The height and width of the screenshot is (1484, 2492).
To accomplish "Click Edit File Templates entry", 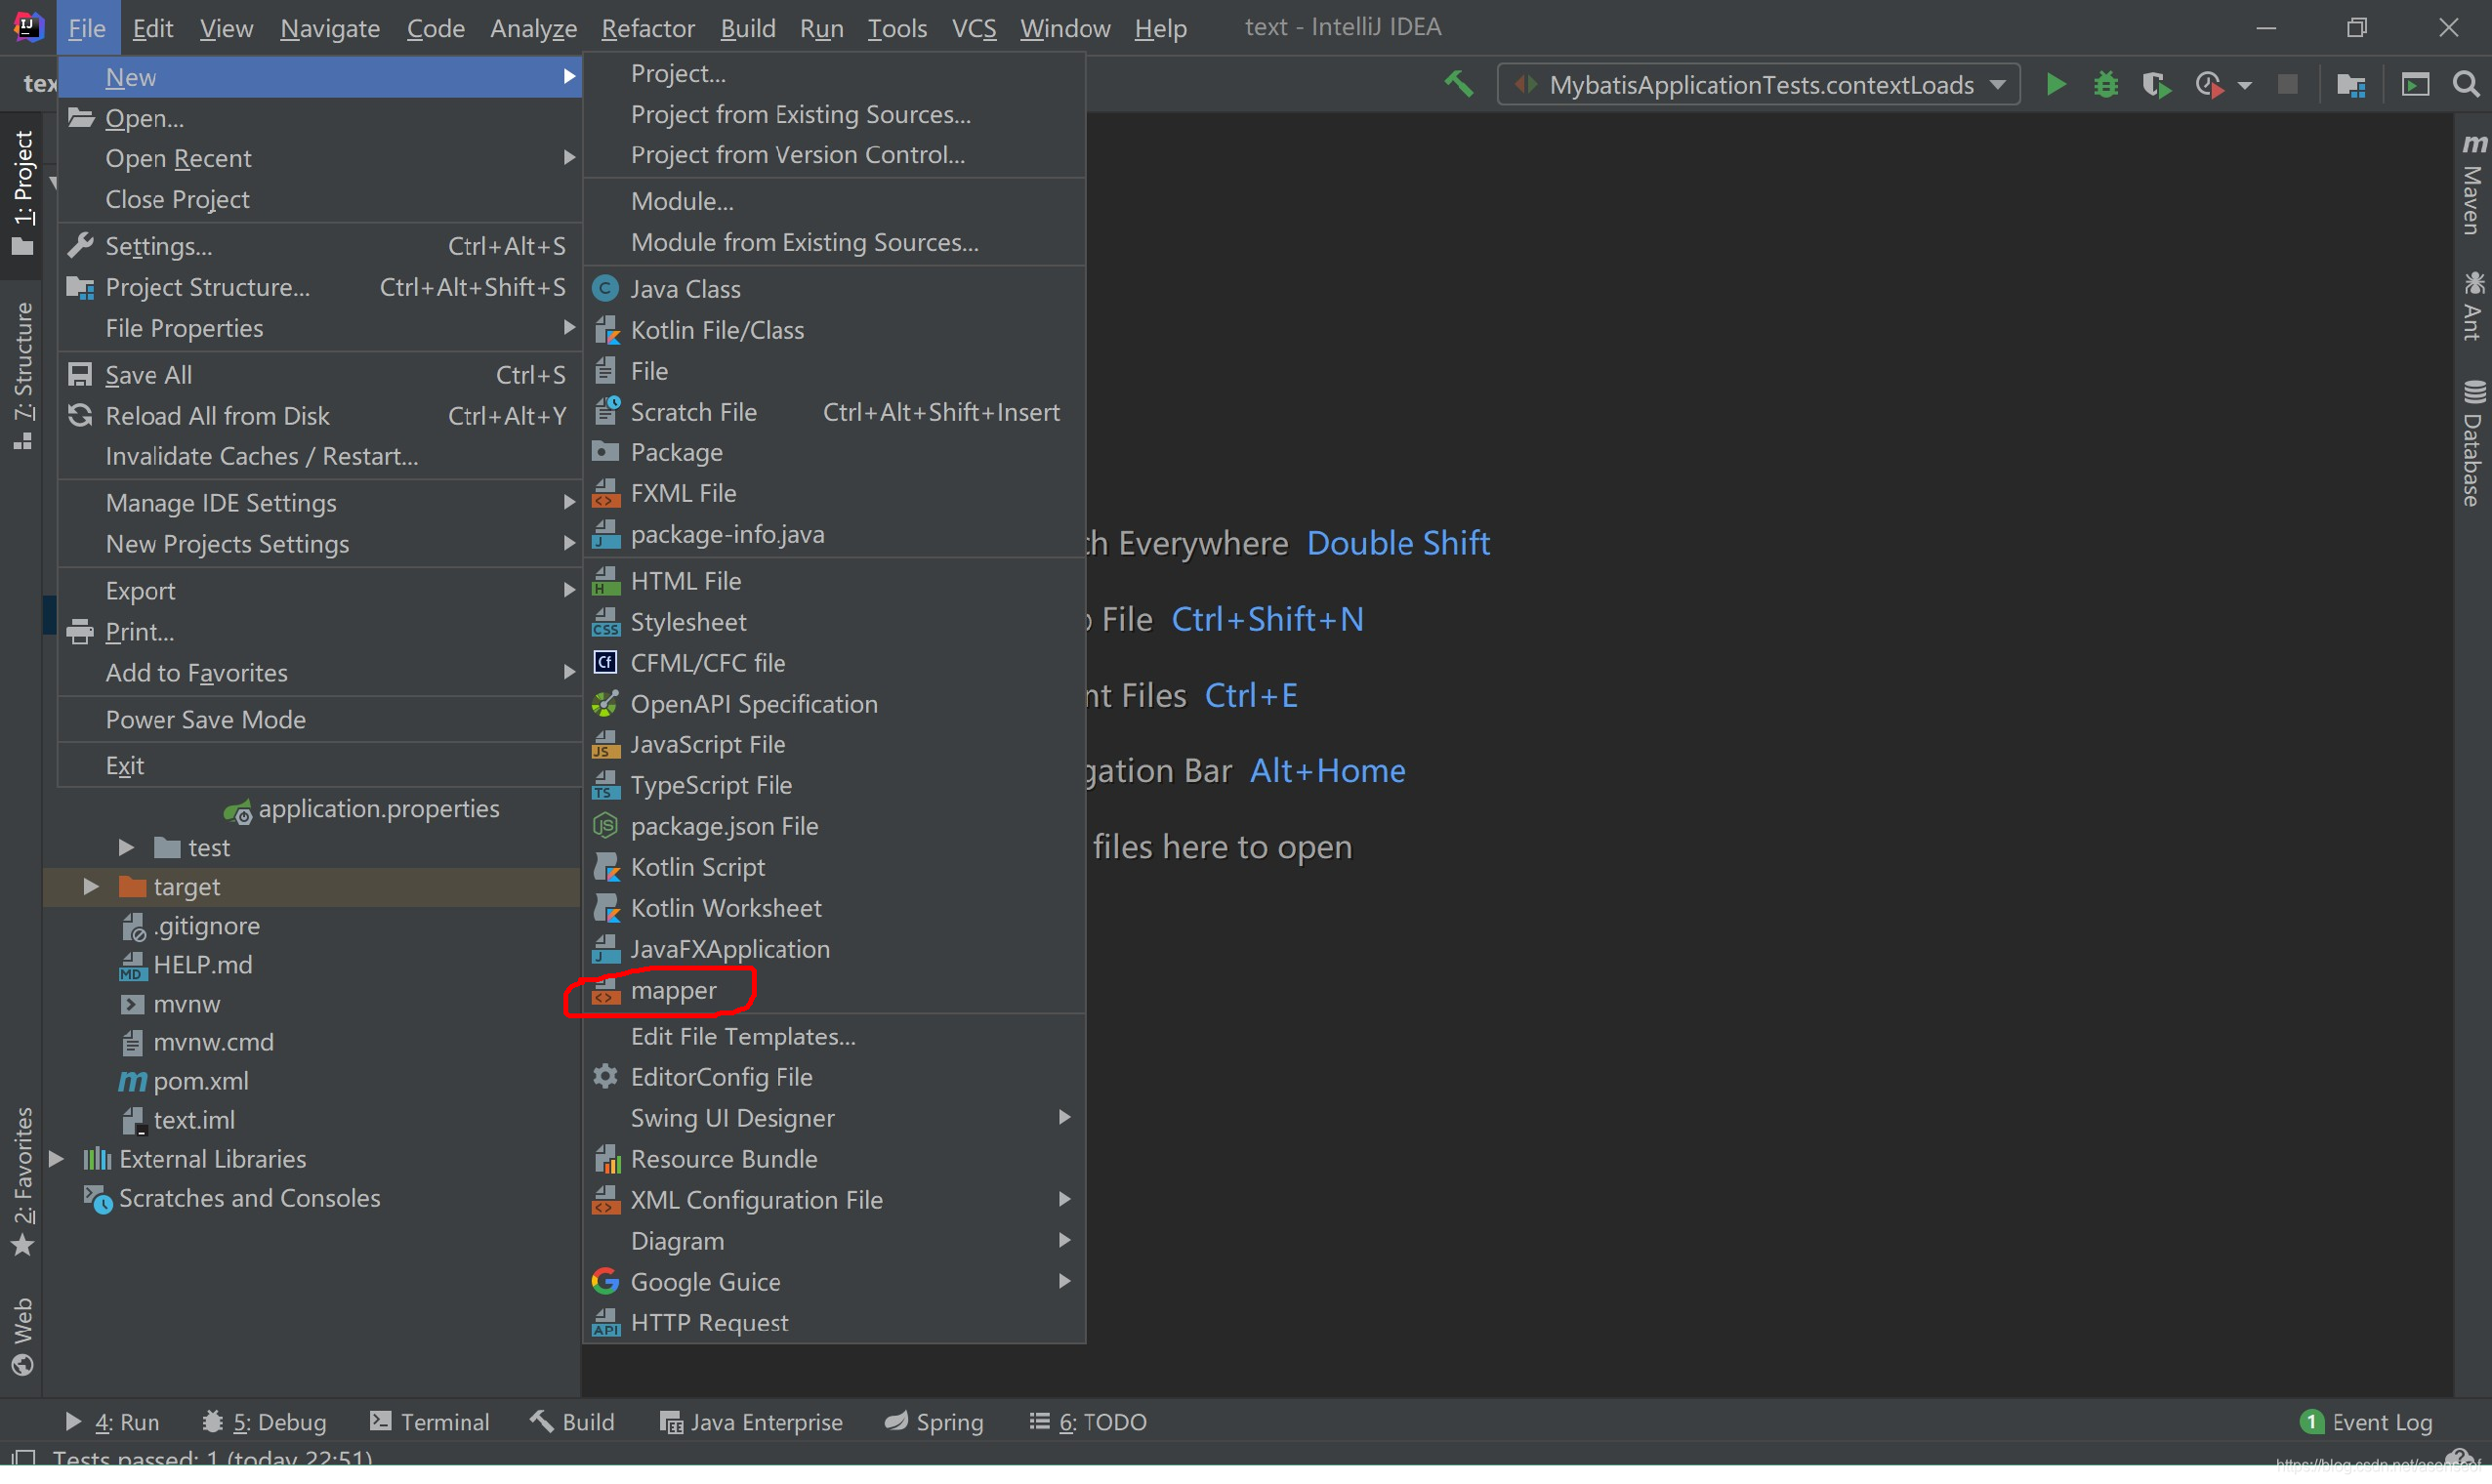I will pyautogui.click(x=834, y=1037).
